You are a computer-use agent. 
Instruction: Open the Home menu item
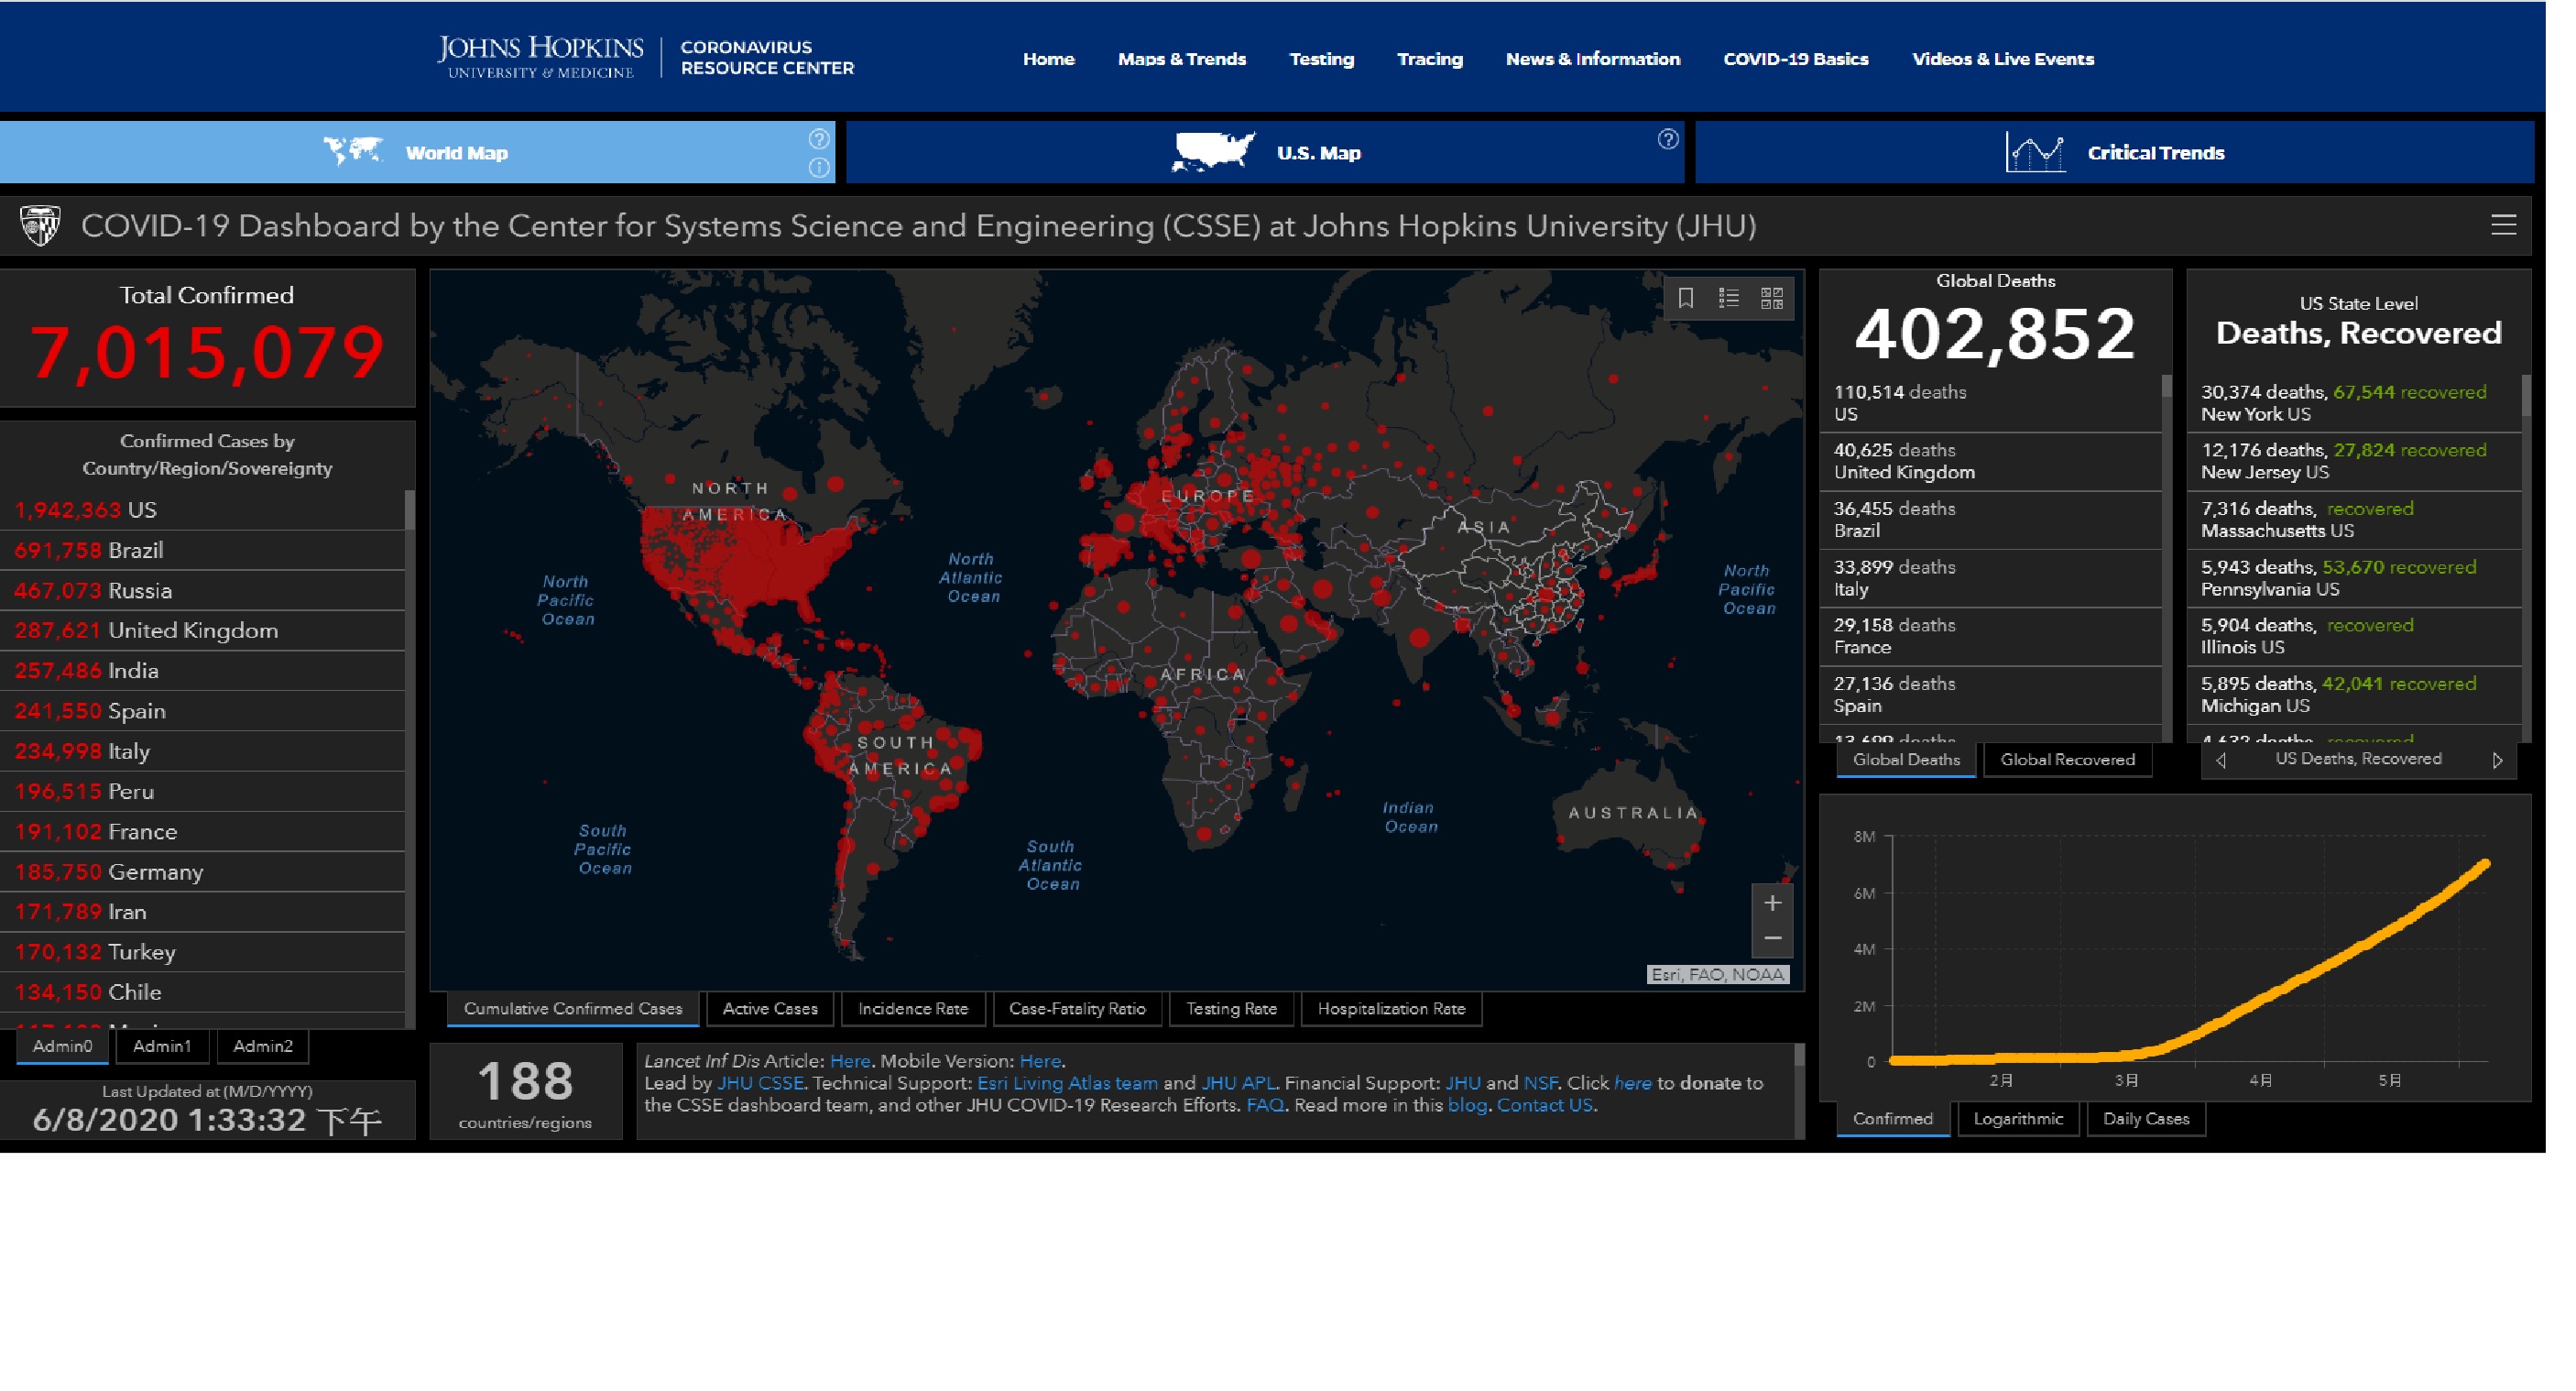(1048, 59)
